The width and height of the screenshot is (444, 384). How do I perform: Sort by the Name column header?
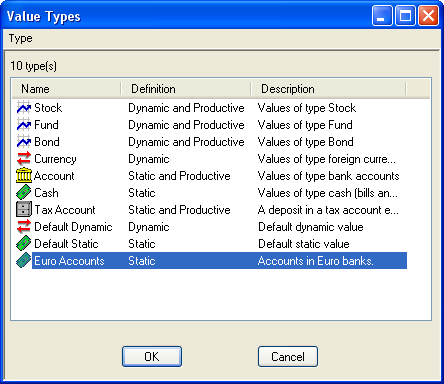[x=67, y=89]
